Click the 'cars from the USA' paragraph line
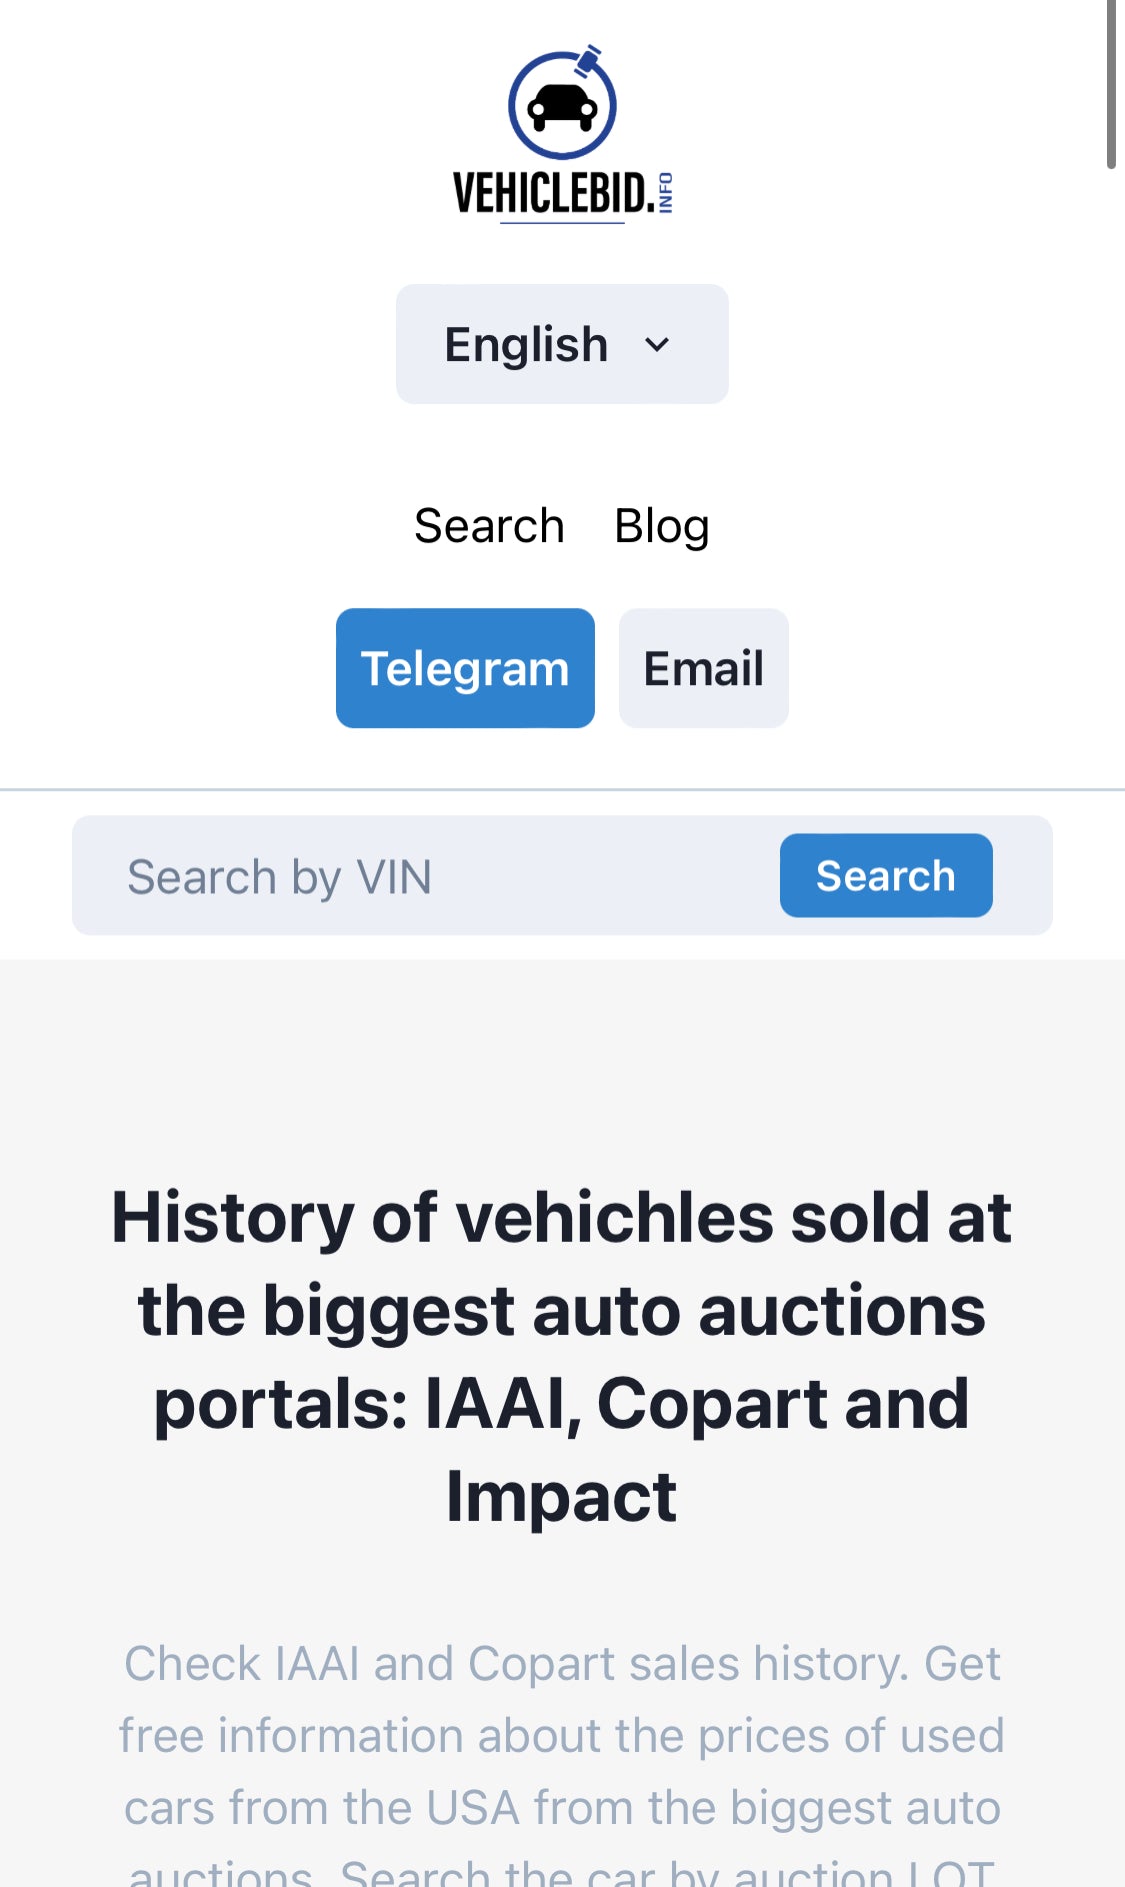The width and height of the screenshot is (1125, 1887). coord(562,1808)
